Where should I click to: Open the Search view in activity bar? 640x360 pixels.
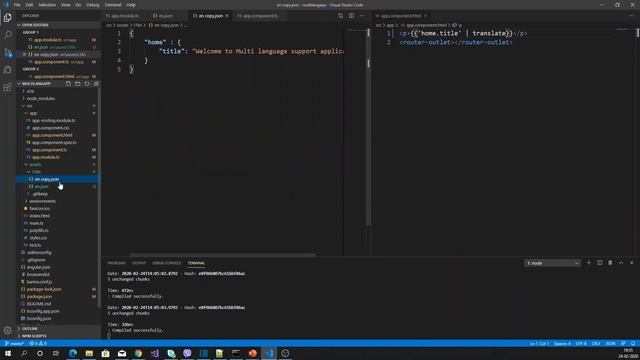point(7,35)
